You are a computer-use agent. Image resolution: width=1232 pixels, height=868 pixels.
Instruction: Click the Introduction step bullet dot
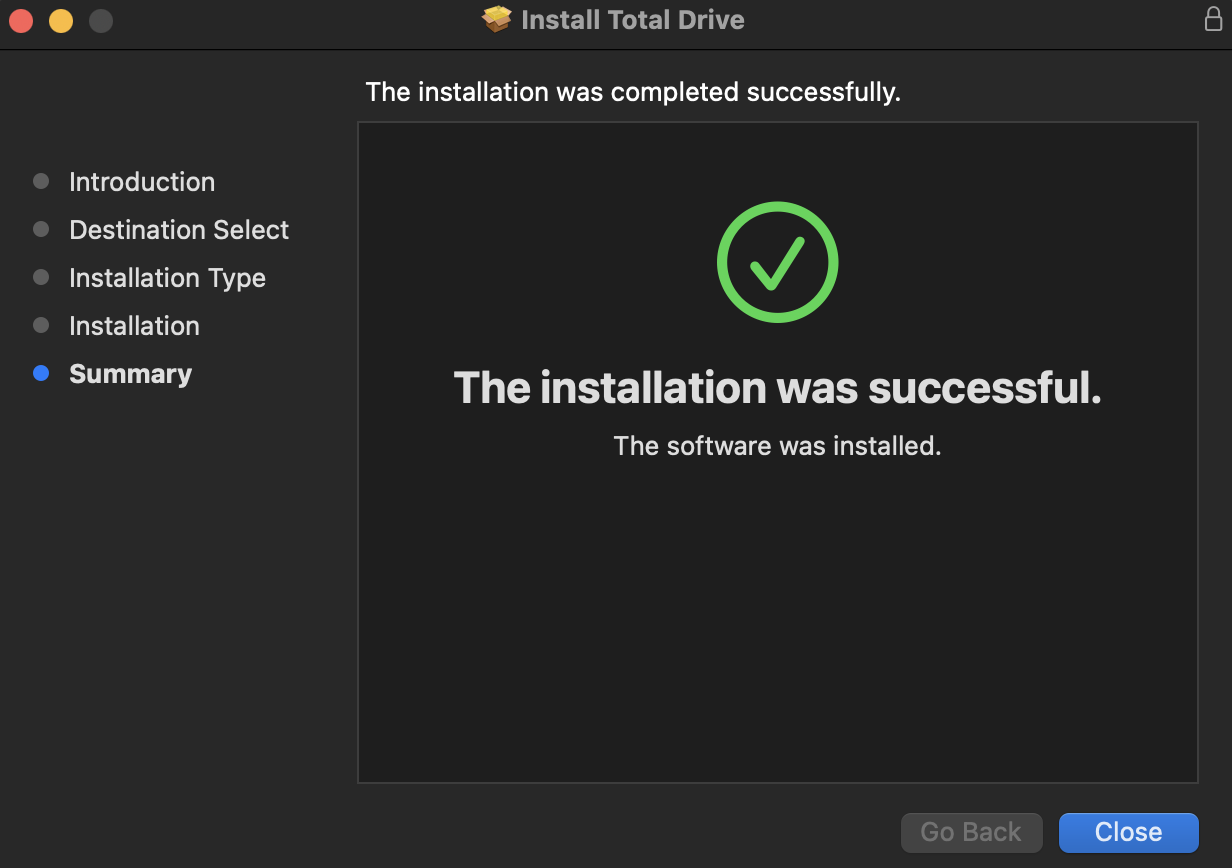coord(41,181)
